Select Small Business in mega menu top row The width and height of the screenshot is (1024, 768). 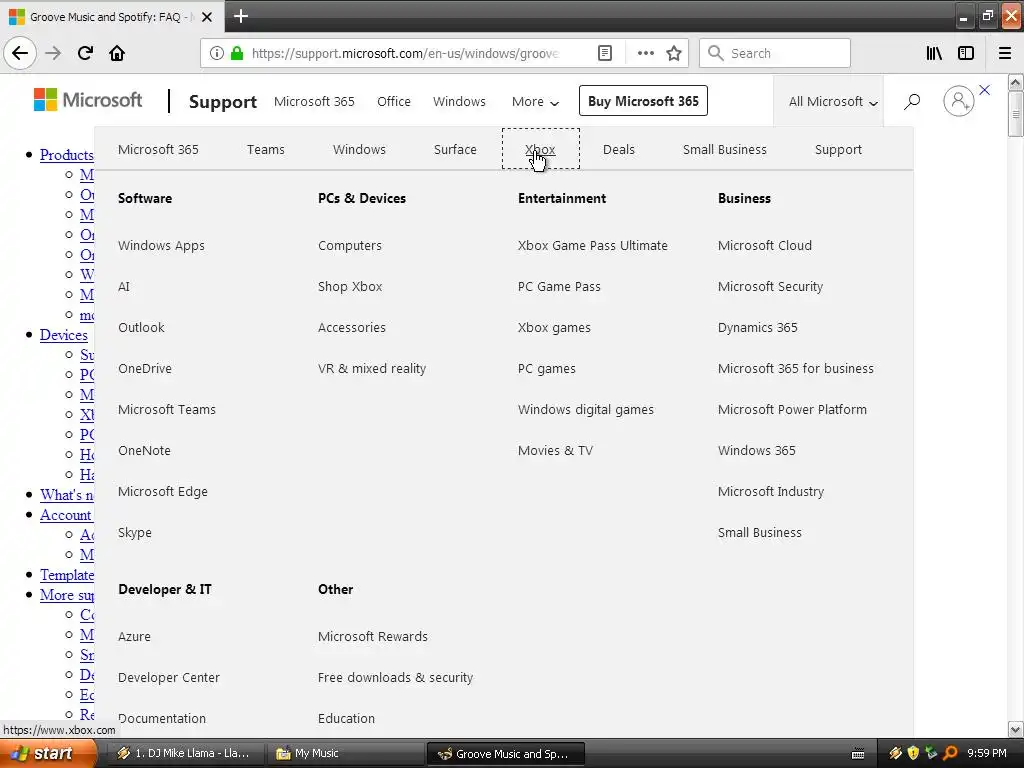tap(725, 149)
